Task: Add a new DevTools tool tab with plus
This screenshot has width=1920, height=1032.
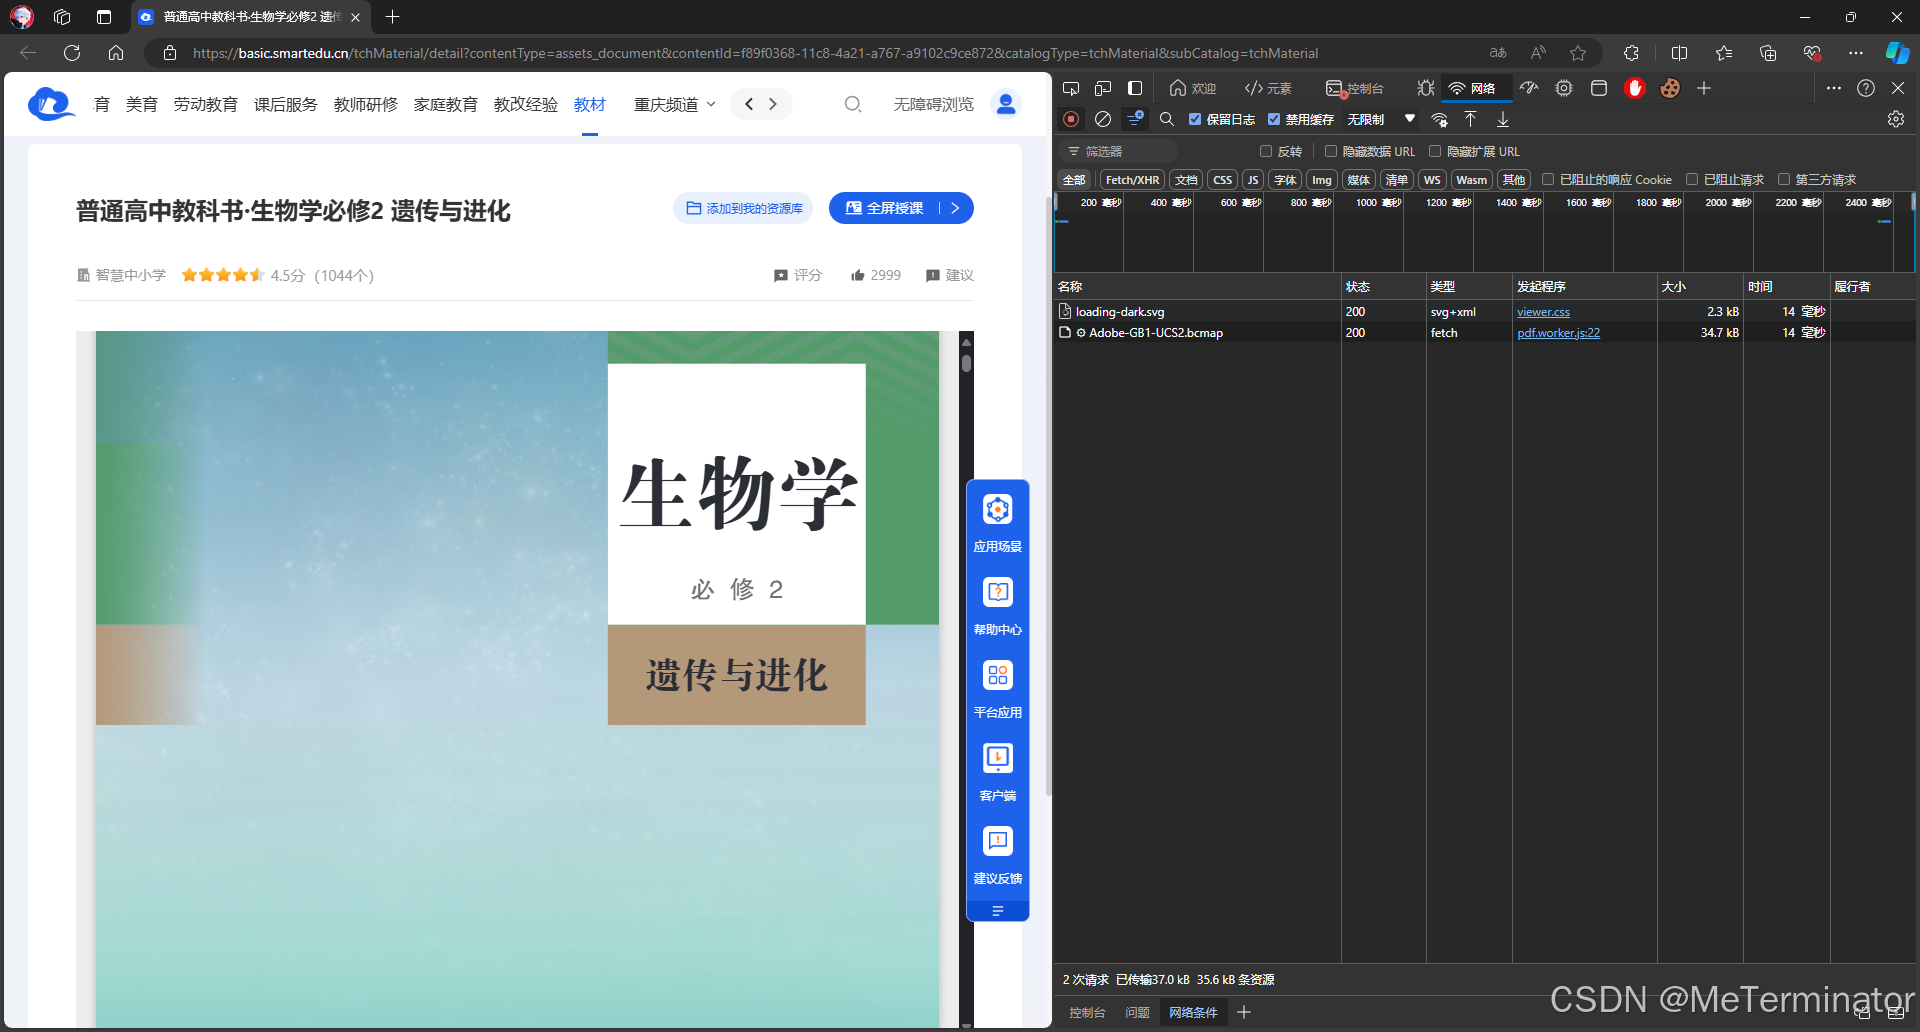Action: tap(1704, 88)
